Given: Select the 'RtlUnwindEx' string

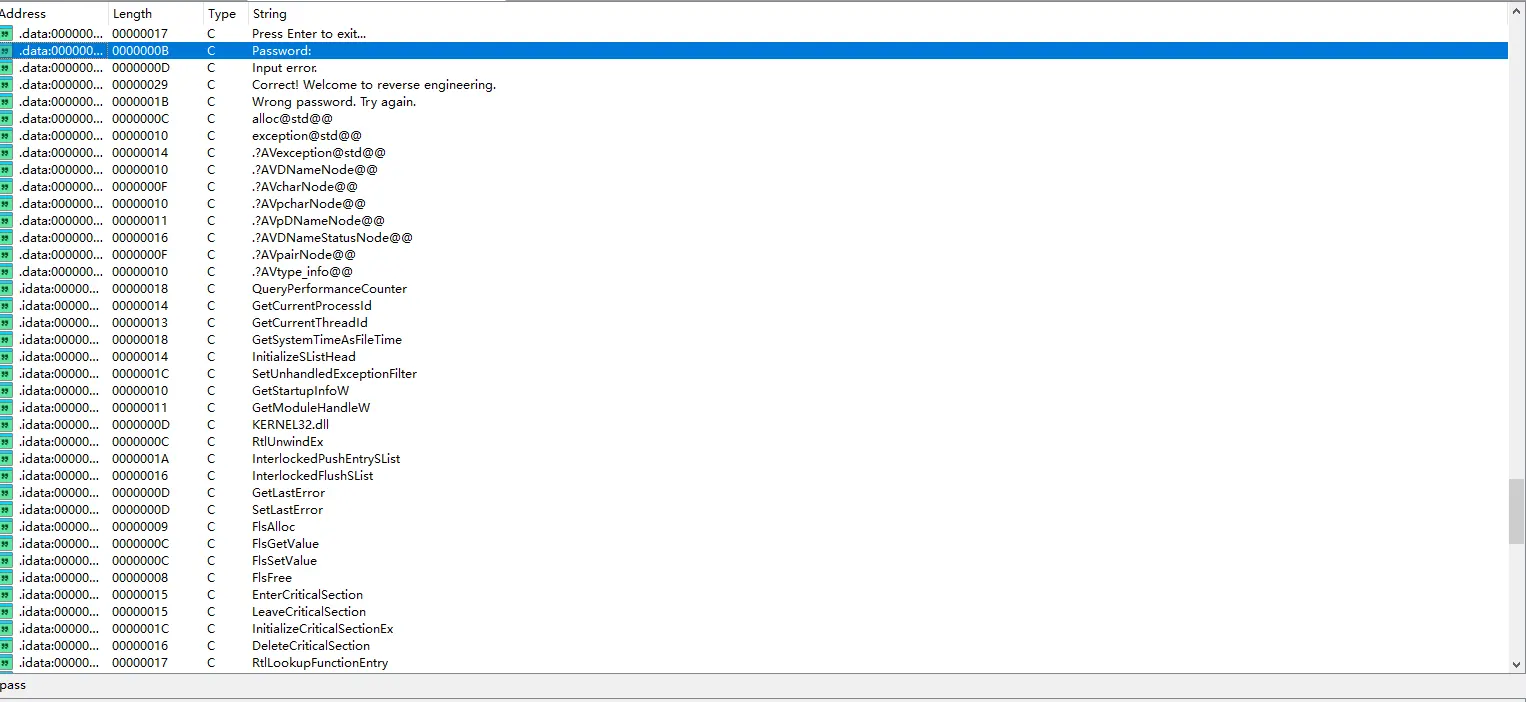Looking at the screenshot, I should coord(288,442).
